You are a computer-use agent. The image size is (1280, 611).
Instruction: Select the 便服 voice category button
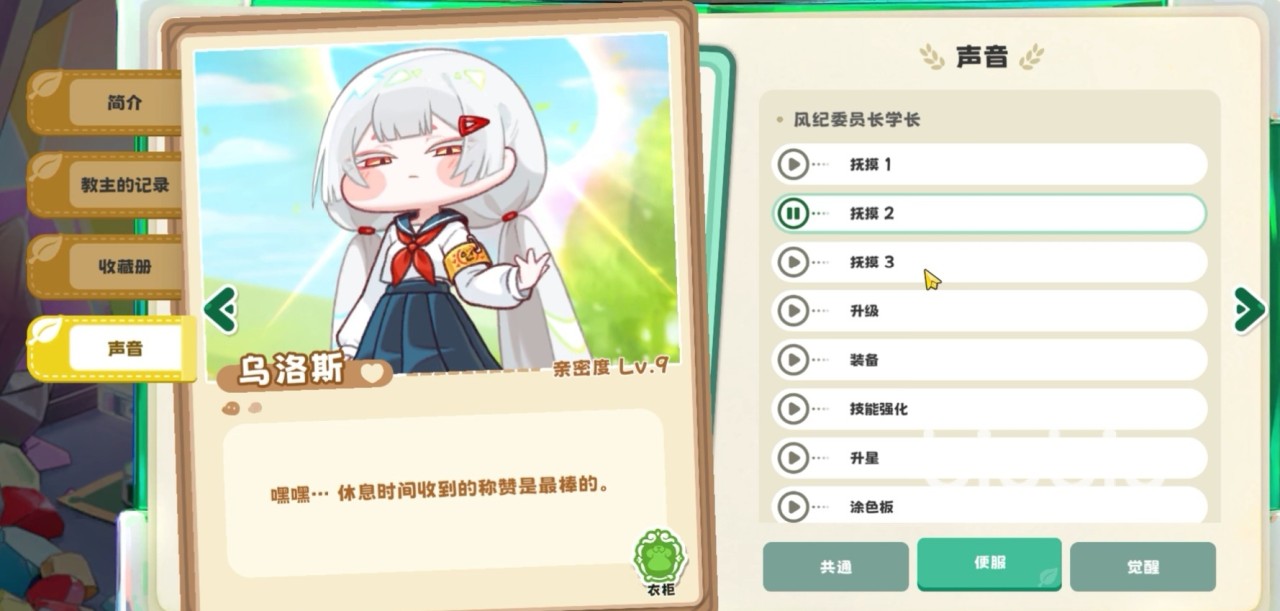989,563
